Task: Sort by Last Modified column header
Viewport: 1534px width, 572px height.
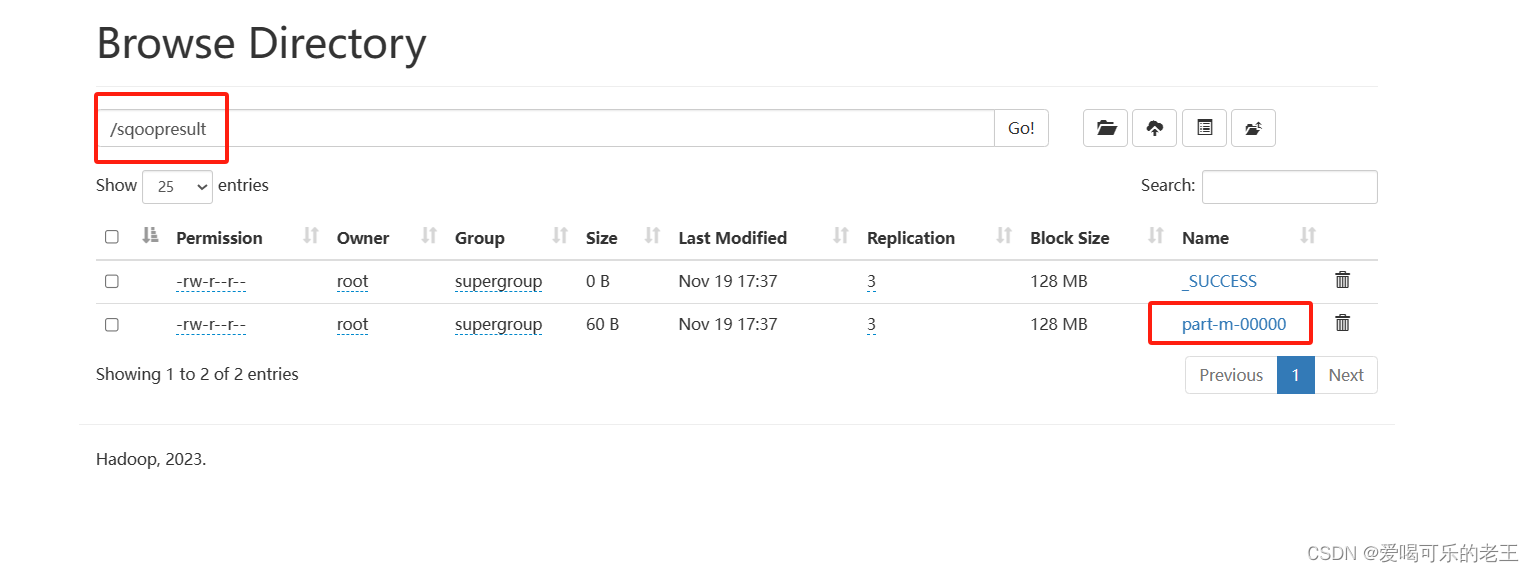Action: pos(732,238)
